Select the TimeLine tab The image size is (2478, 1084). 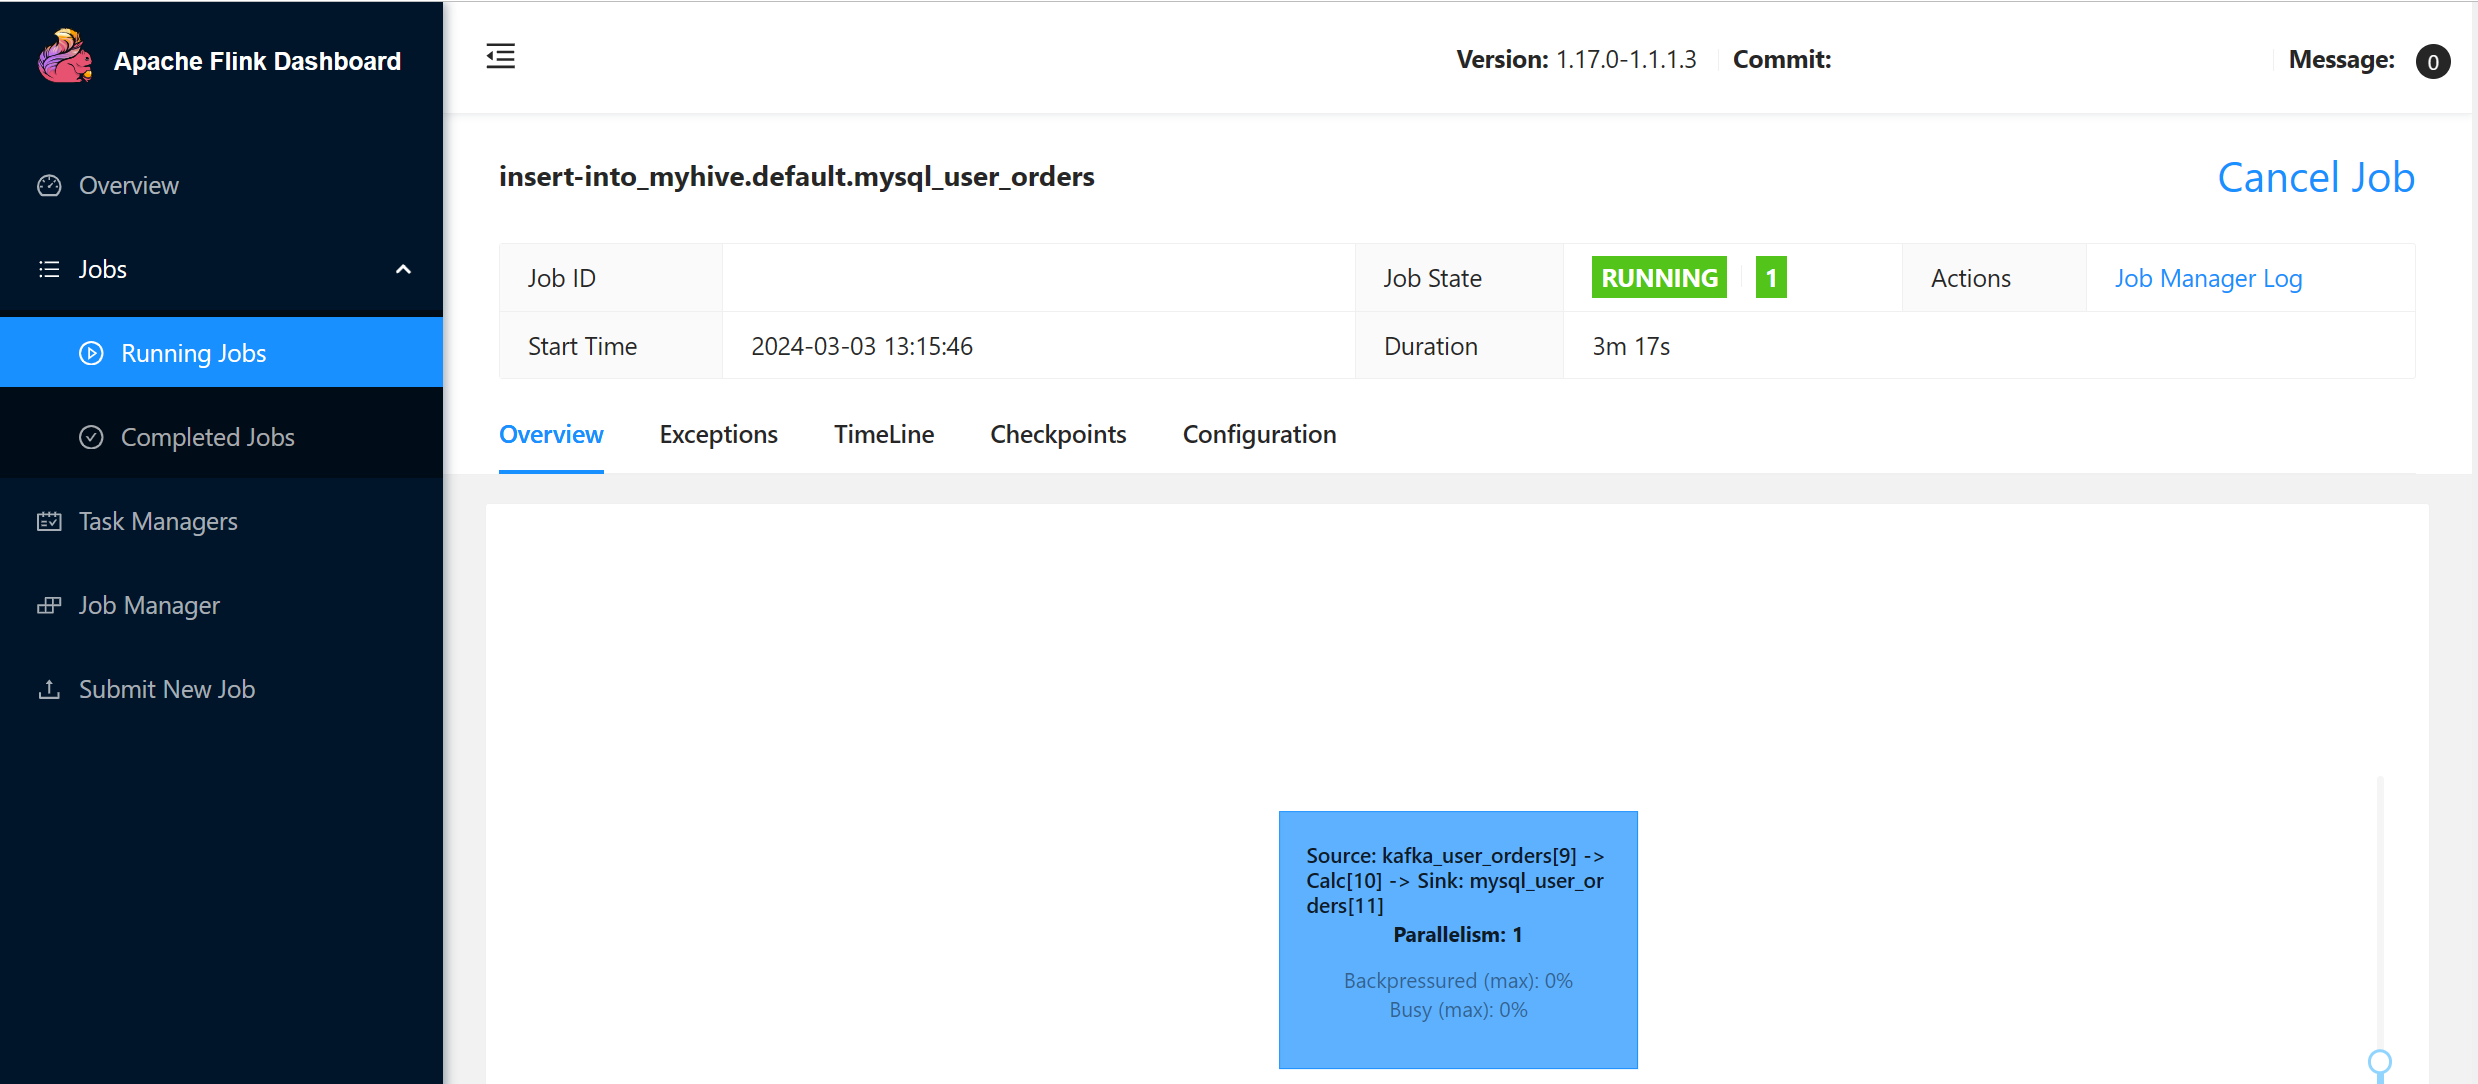[884, 435]
